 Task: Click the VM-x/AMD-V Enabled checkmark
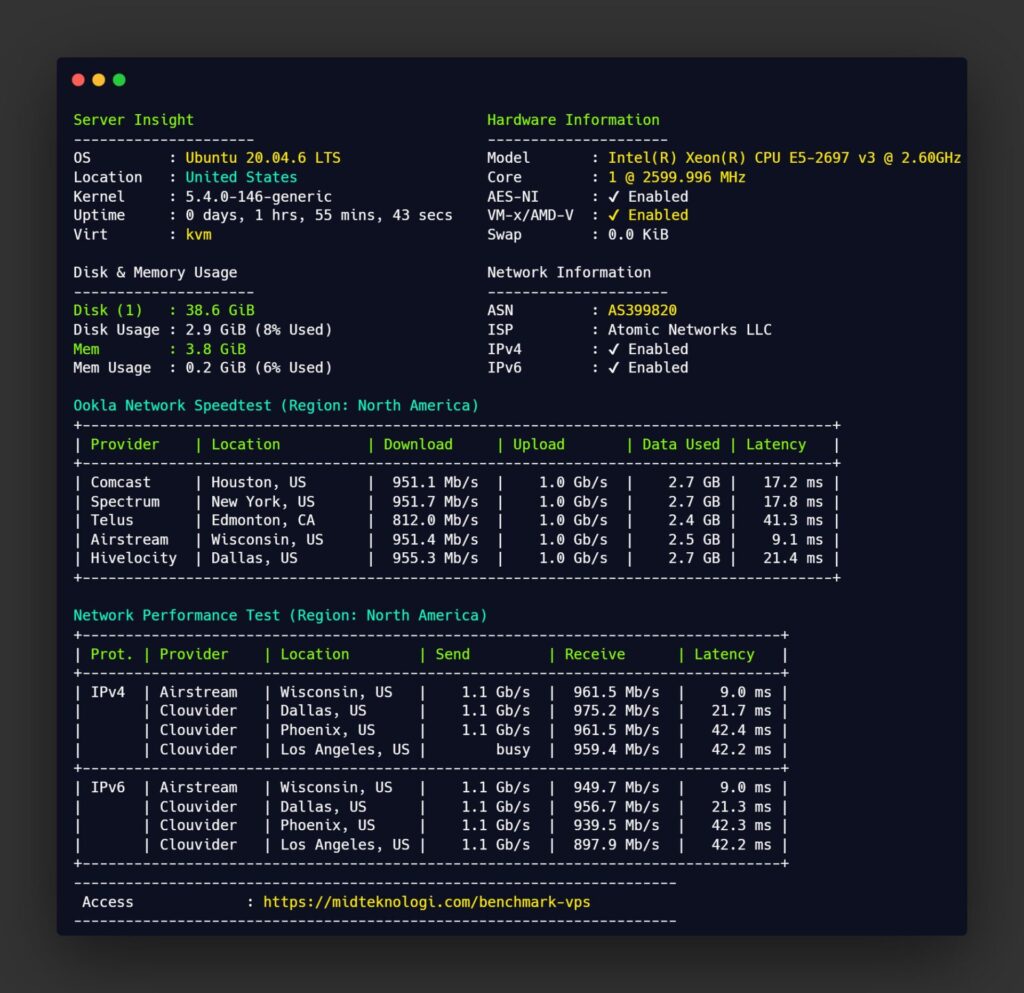[614, 215]
